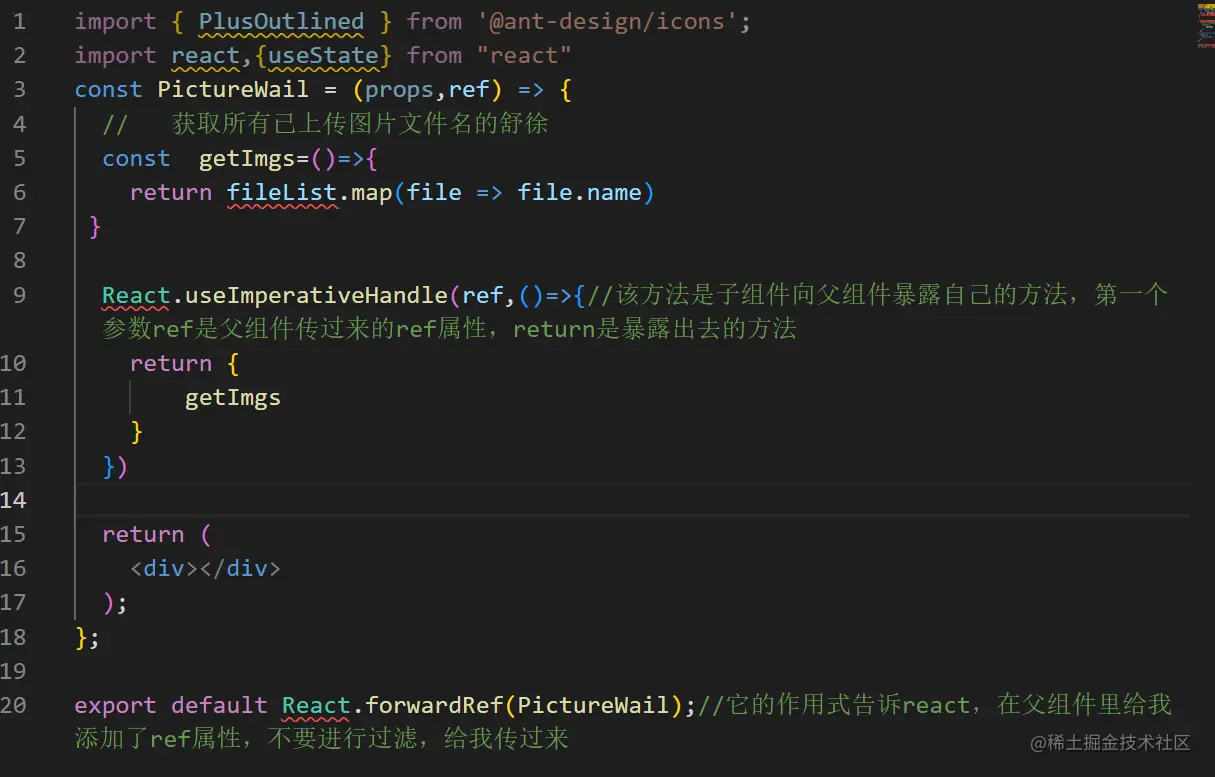Click line number 1 in the gutter

20,21
